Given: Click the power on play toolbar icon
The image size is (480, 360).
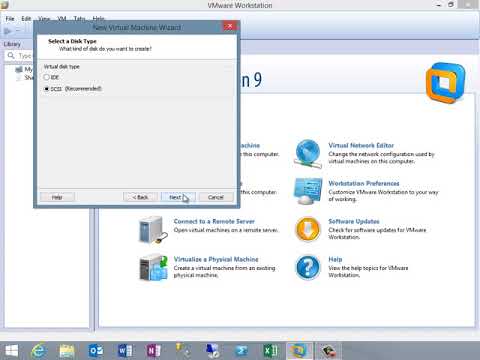Looking at the screenshot, I should pyautogui.click(x=8, y=31).
